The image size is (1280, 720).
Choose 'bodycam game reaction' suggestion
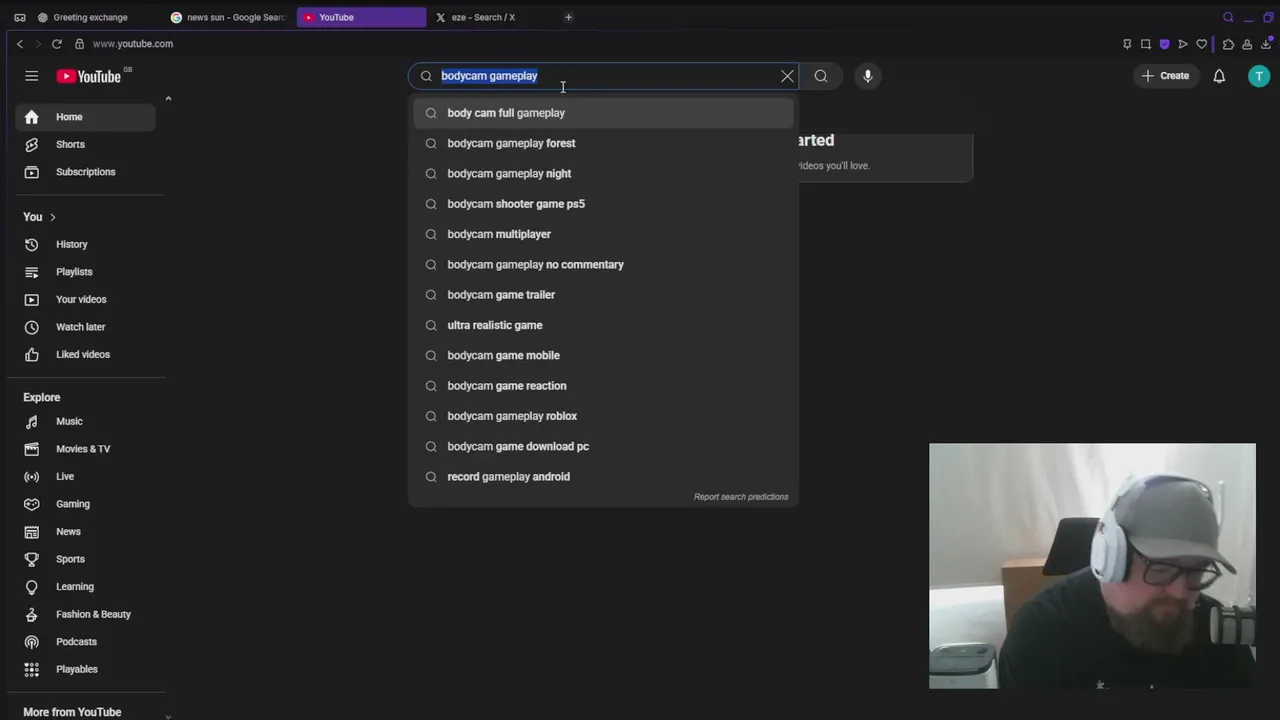[603, 386]
